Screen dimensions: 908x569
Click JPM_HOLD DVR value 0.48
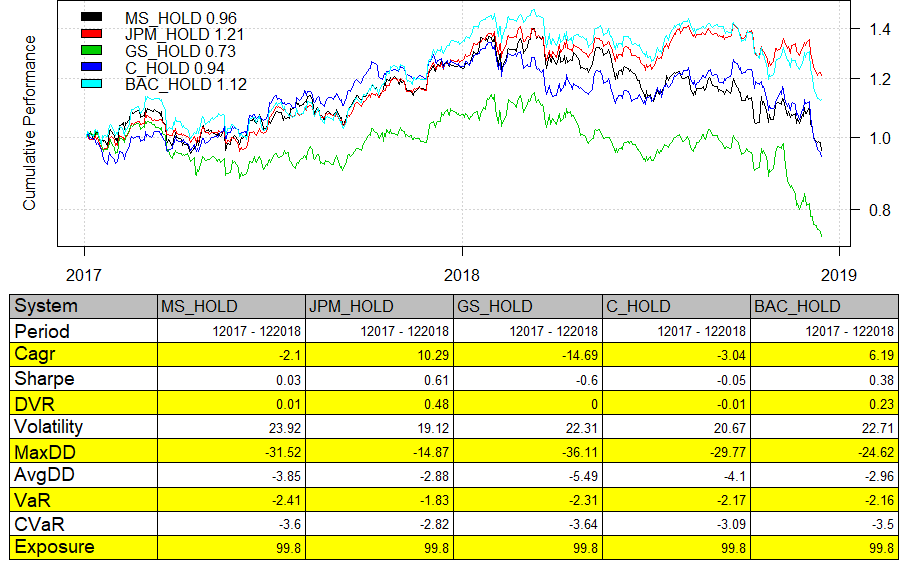437,404
